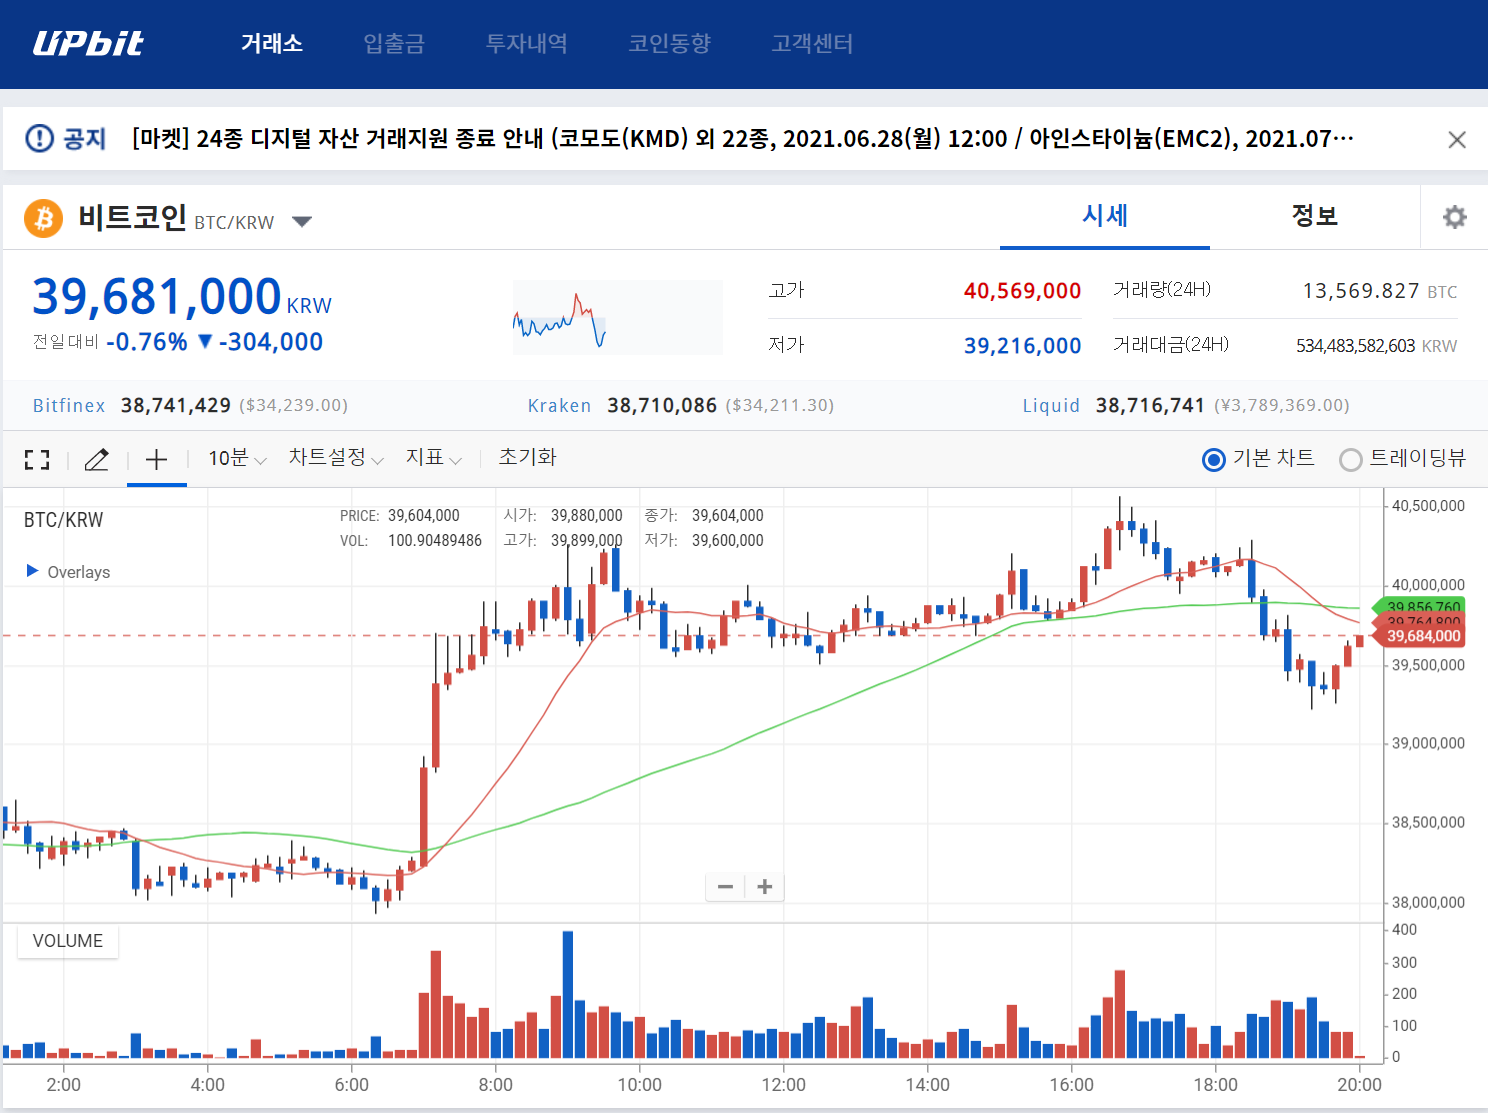Click the 초기화 reset button
The image size is (1488, 1113).
click(527, 458)
